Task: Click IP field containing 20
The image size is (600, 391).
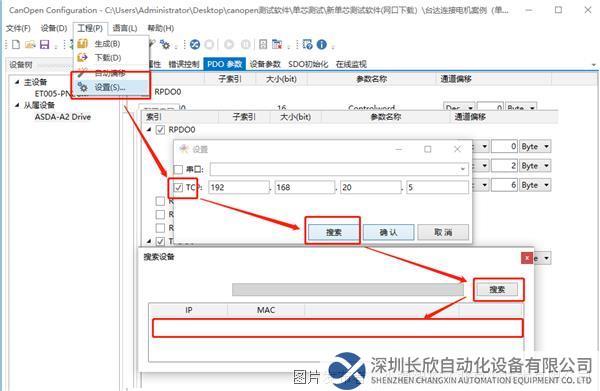Action: (371, 187)
